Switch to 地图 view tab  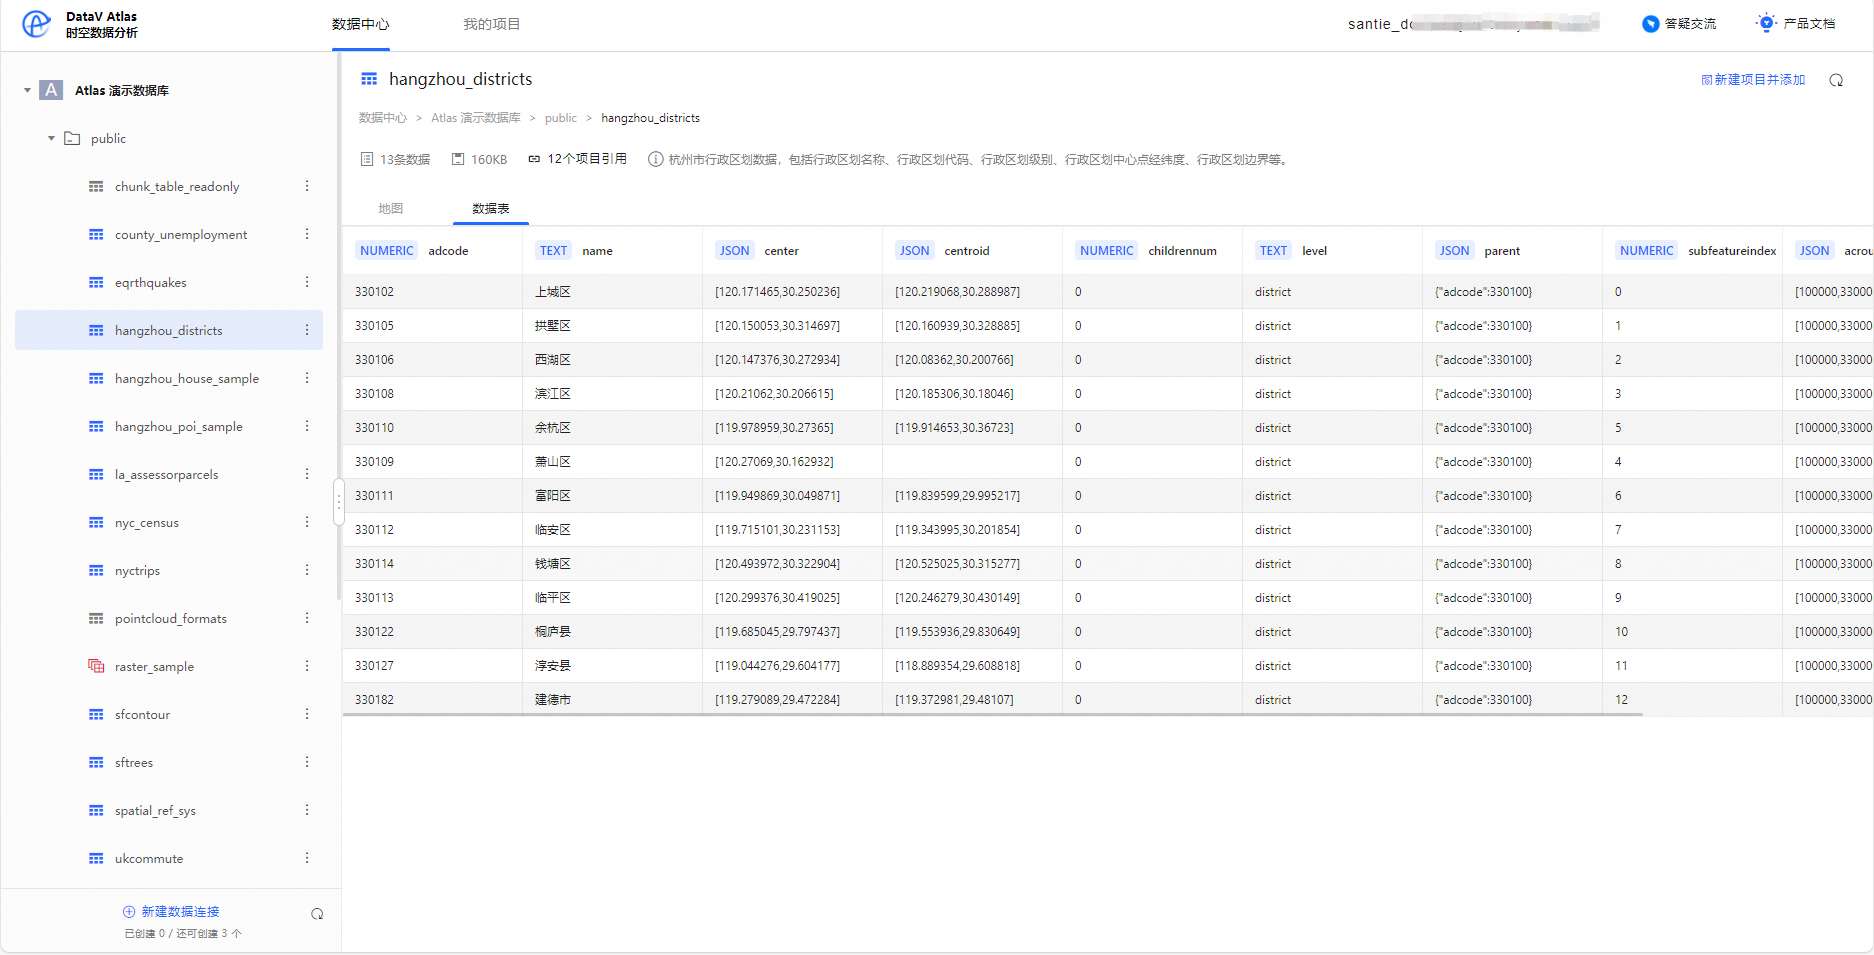pyautogui.click(x=391, y=208)
